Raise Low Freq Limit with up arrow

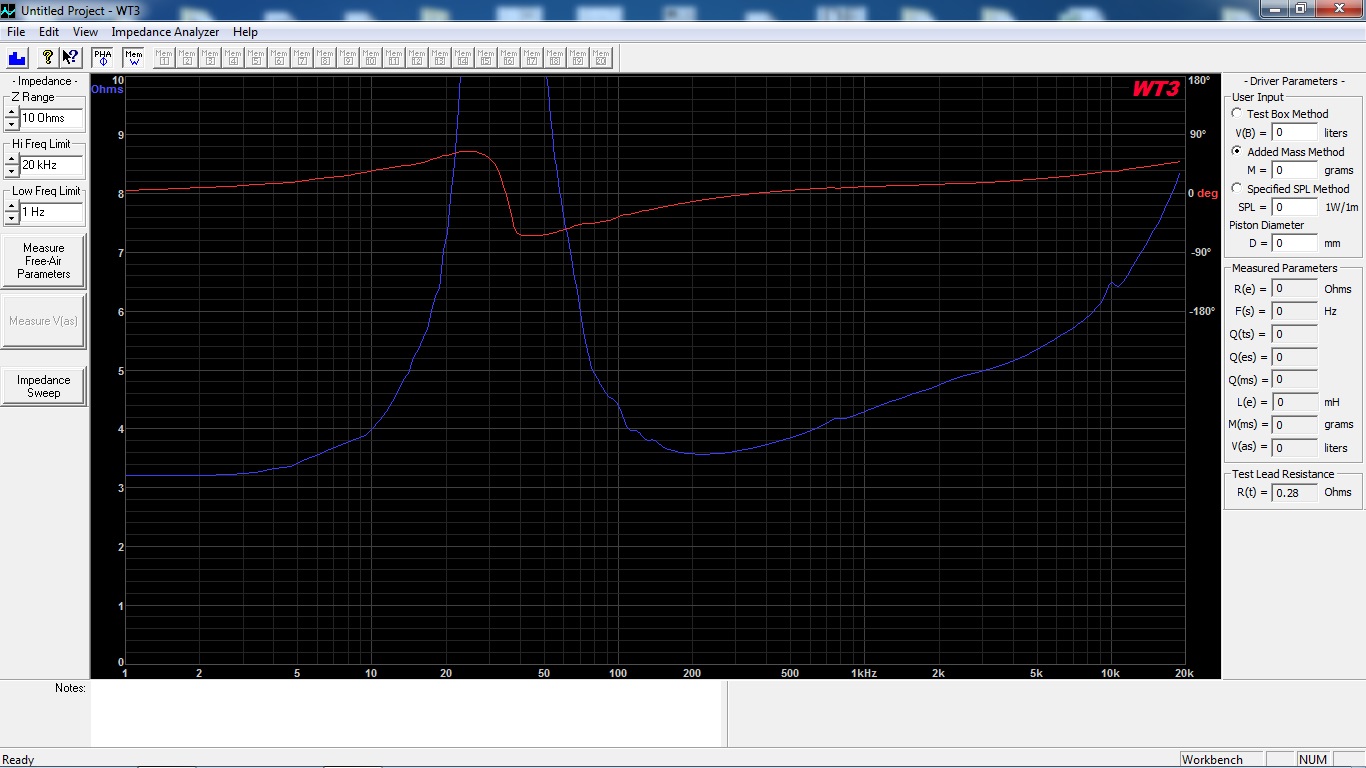point(12,207)
